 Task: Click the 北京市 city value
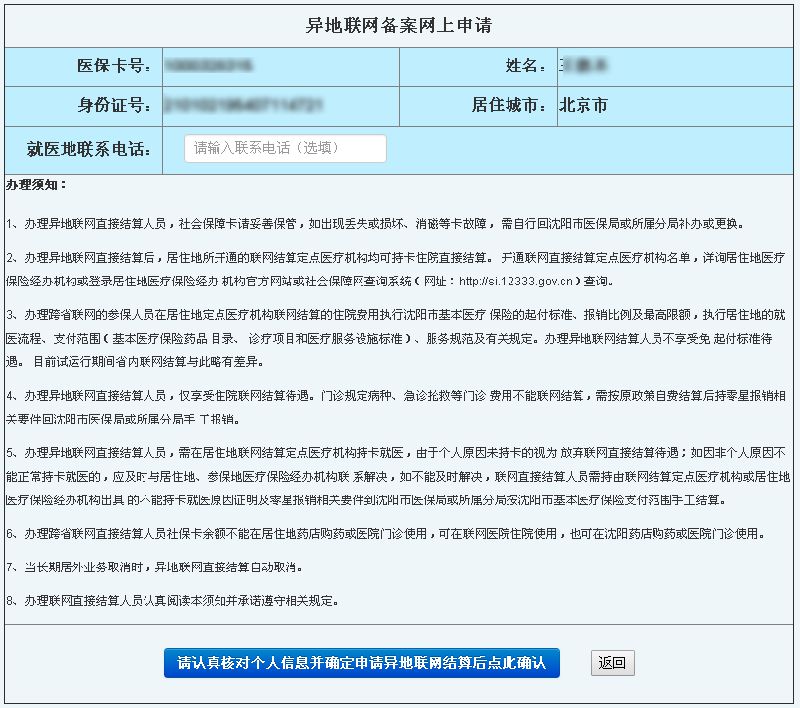(583, 105)
